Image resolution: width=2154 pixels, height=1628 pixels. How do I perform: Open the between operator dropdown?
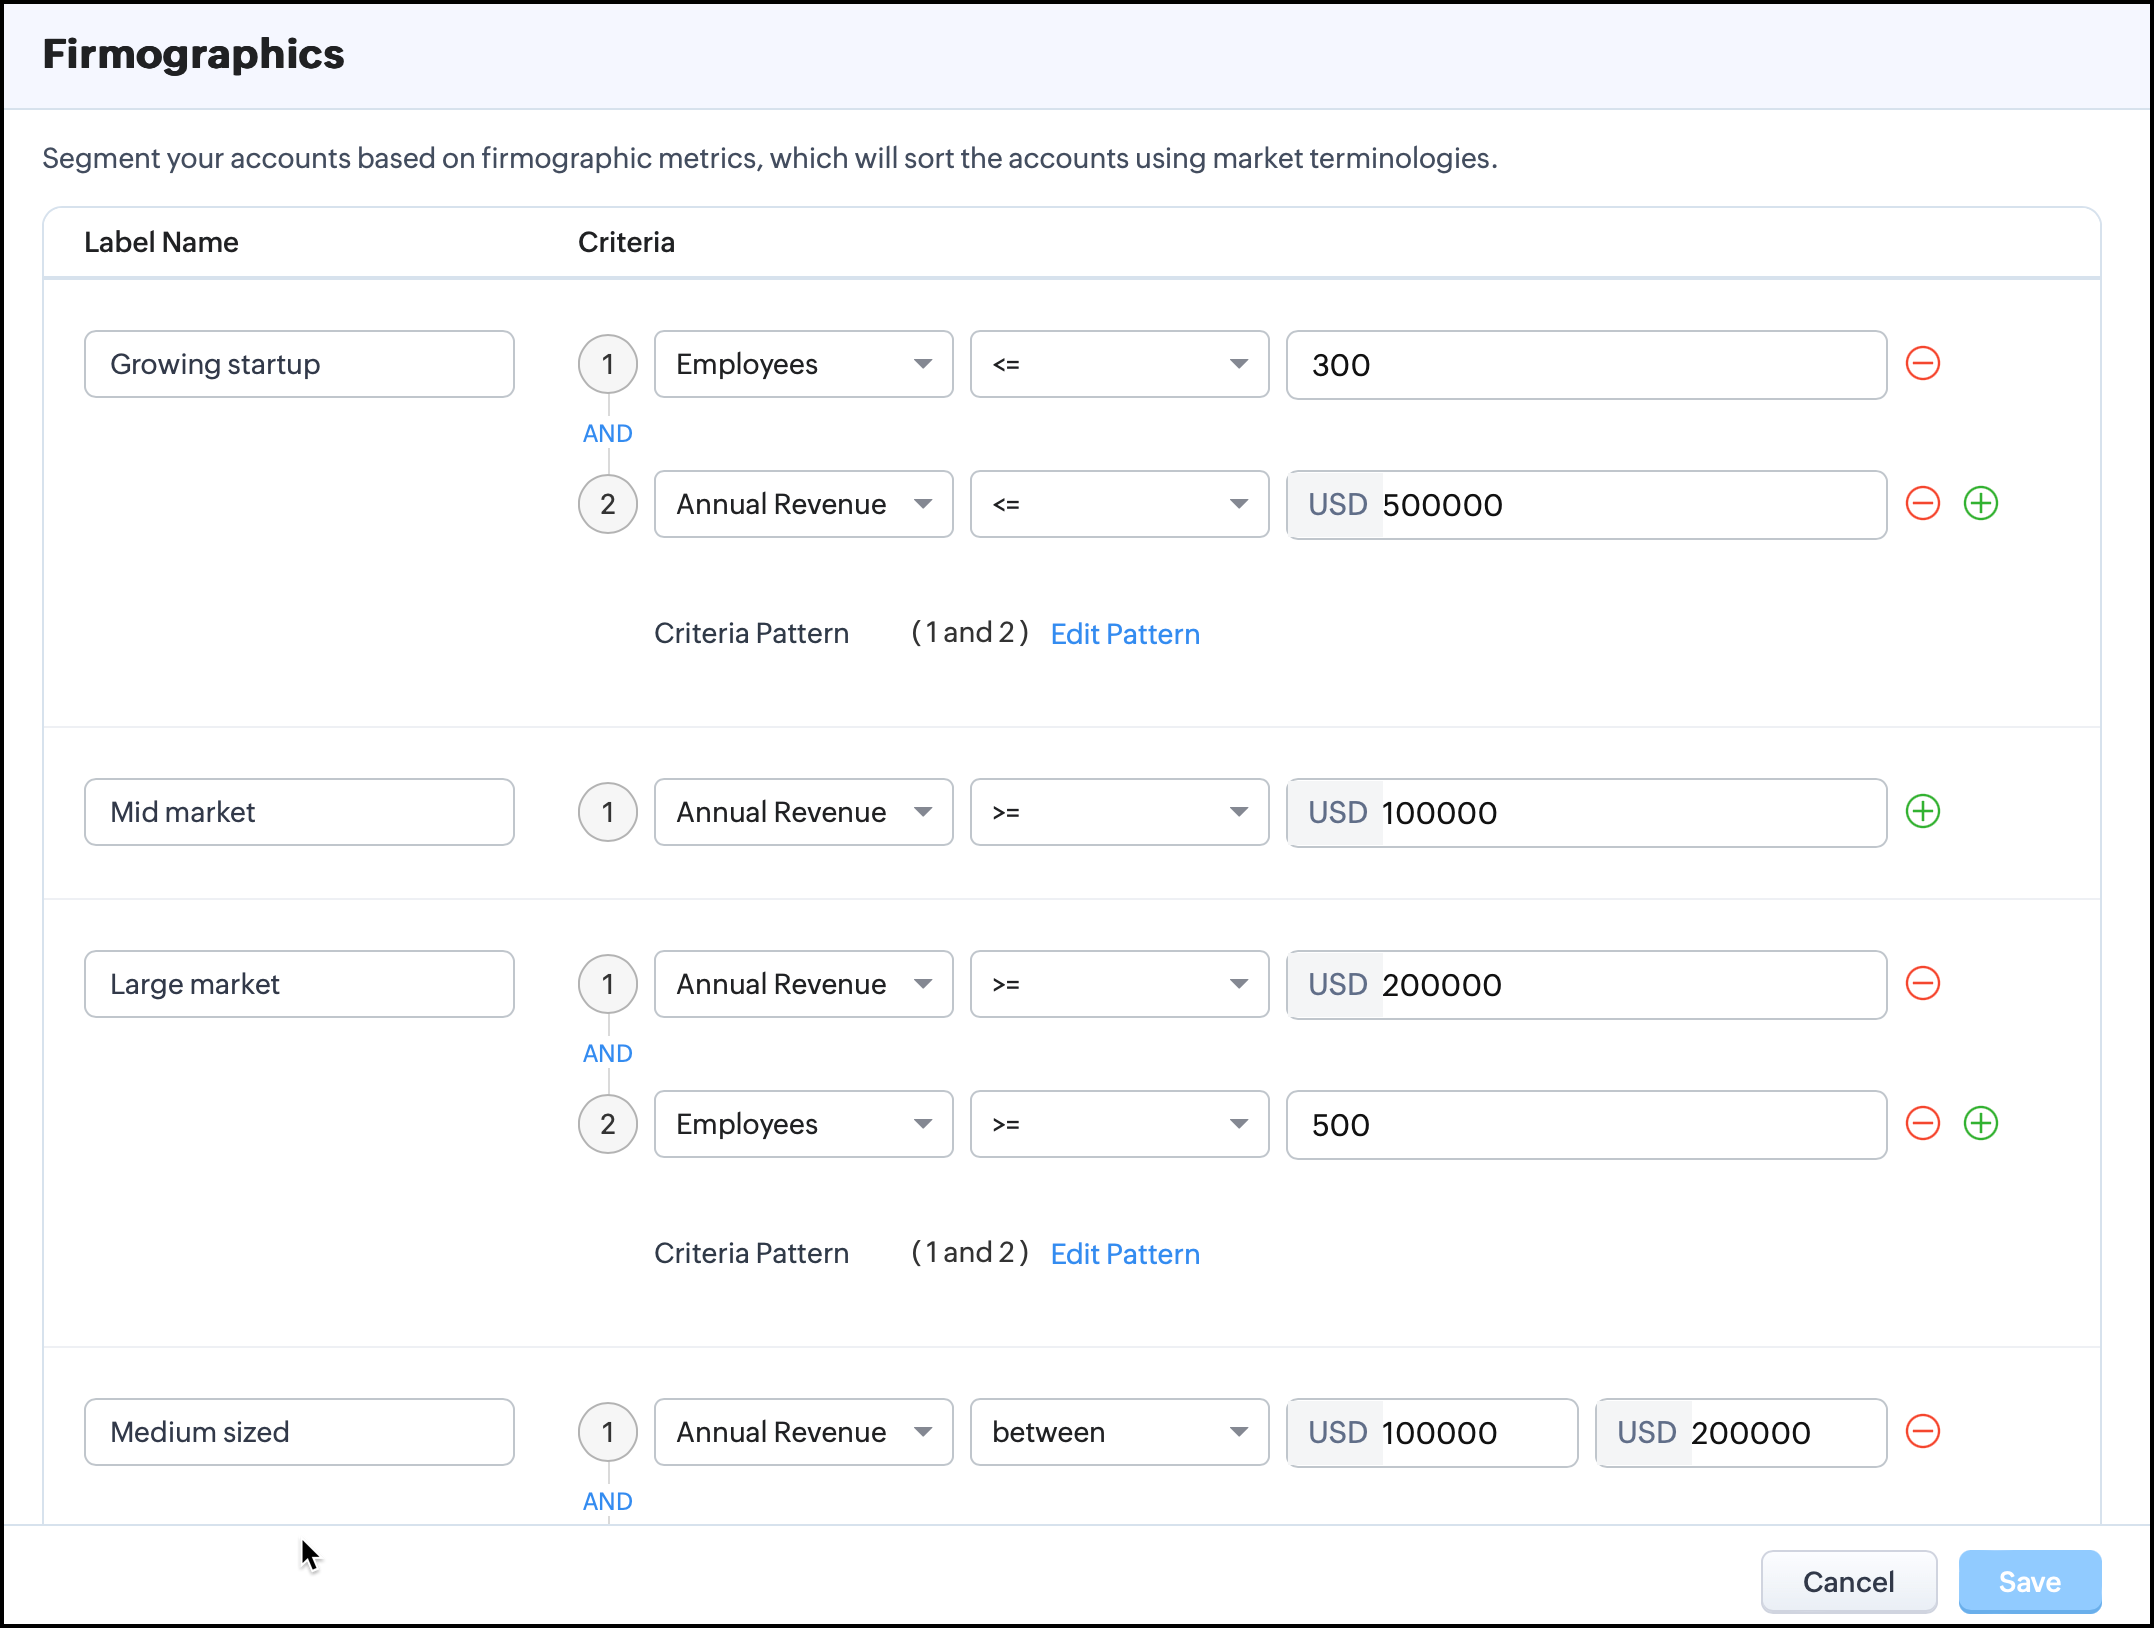click(x=1118, y=1432)
